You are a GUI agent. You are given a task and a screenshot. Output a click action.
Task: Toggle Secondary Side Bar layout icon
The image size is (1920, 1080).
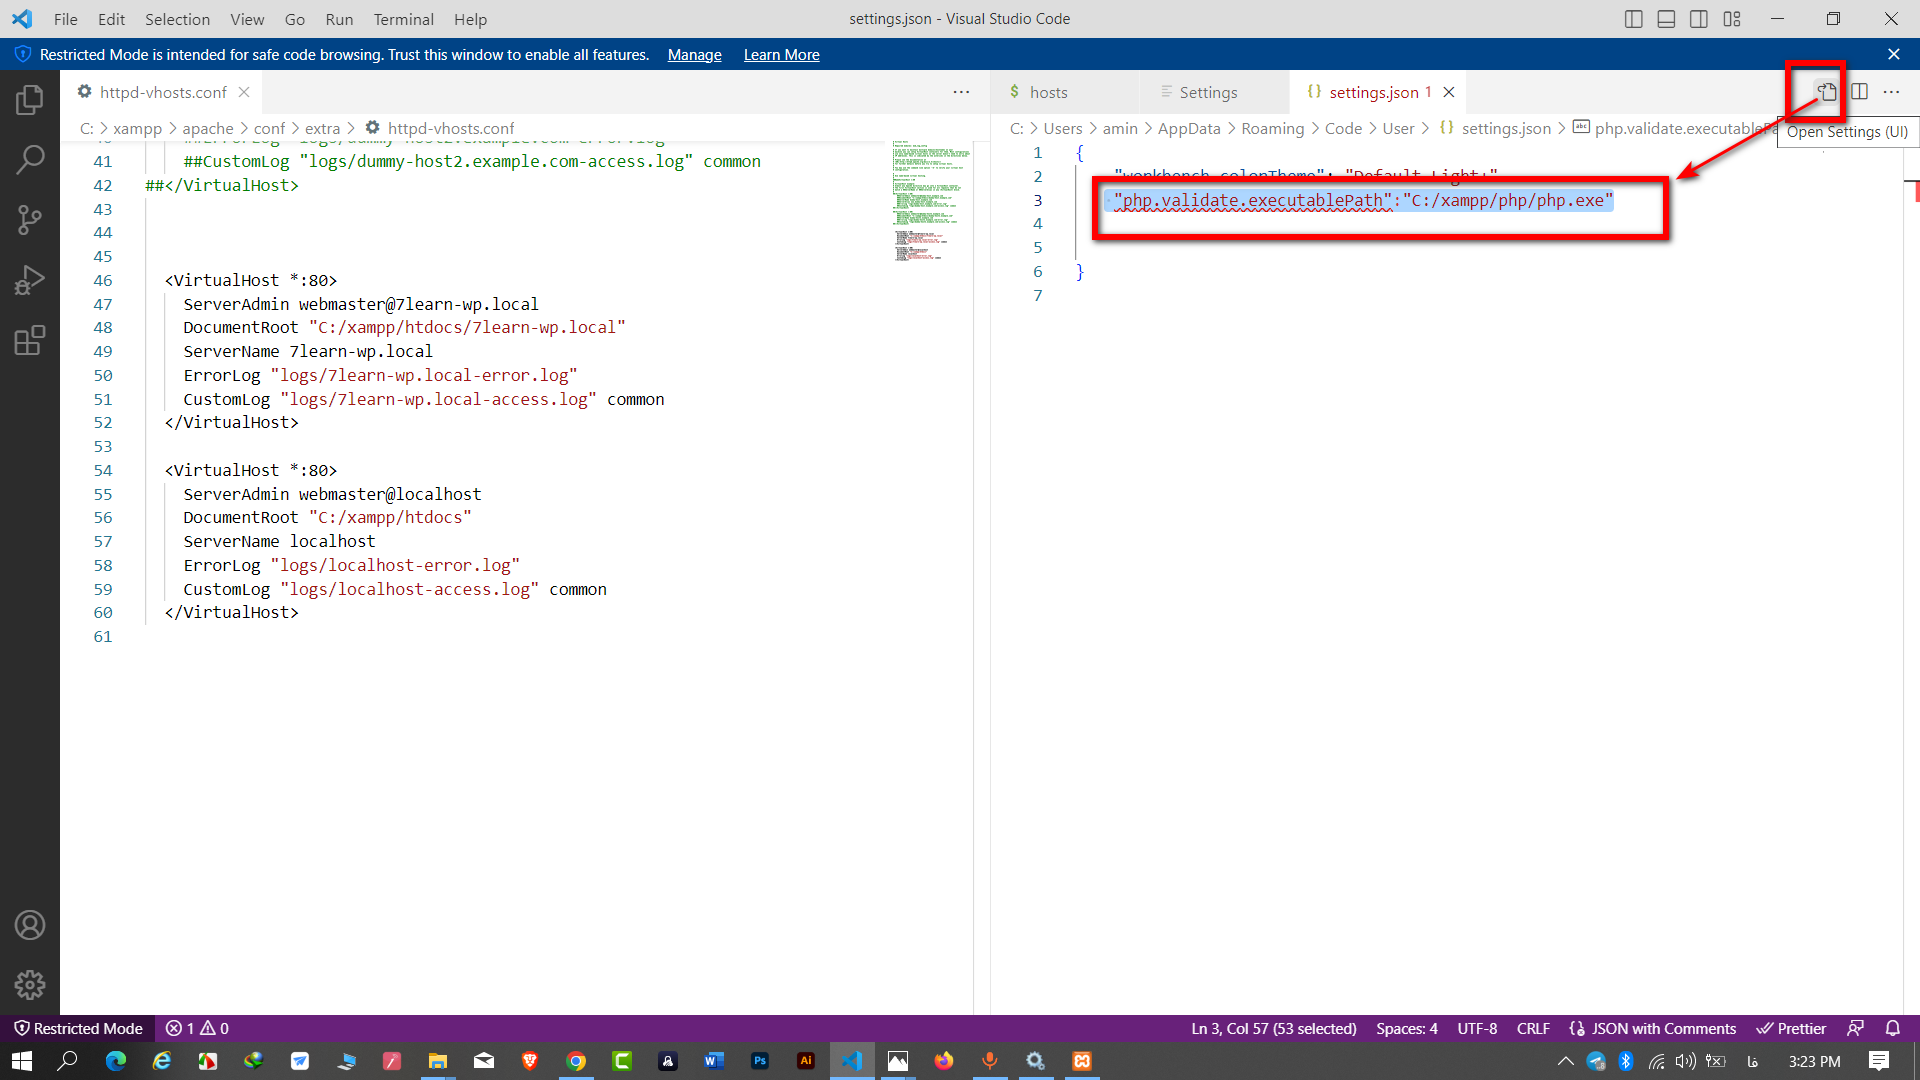[1699, 19]
